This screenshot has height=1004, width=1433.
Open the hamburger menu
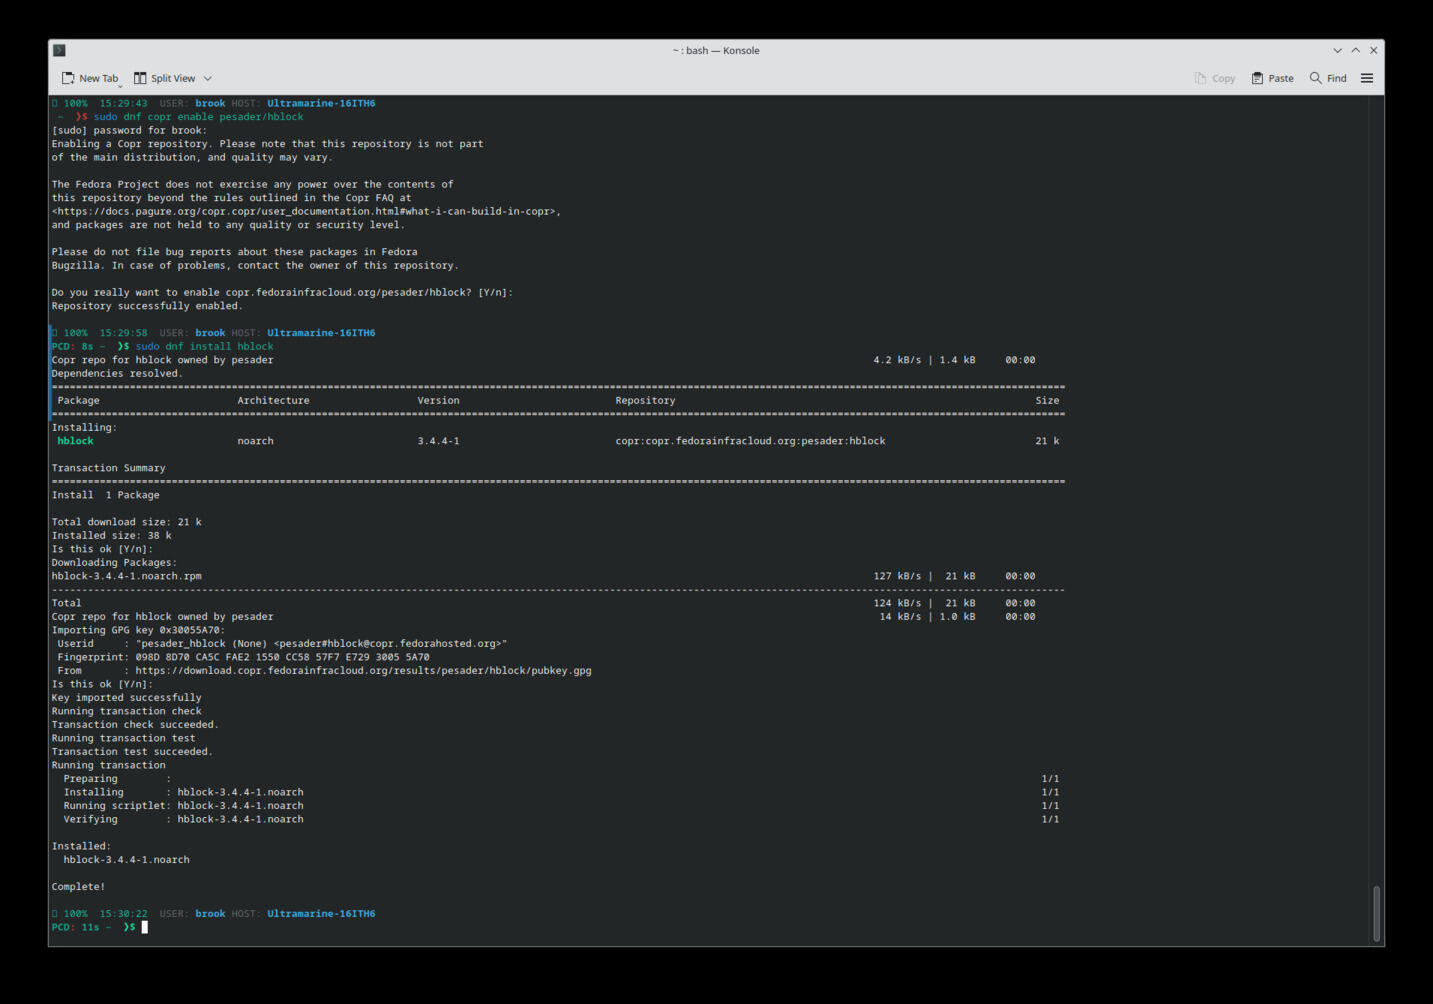[1367, 78]
